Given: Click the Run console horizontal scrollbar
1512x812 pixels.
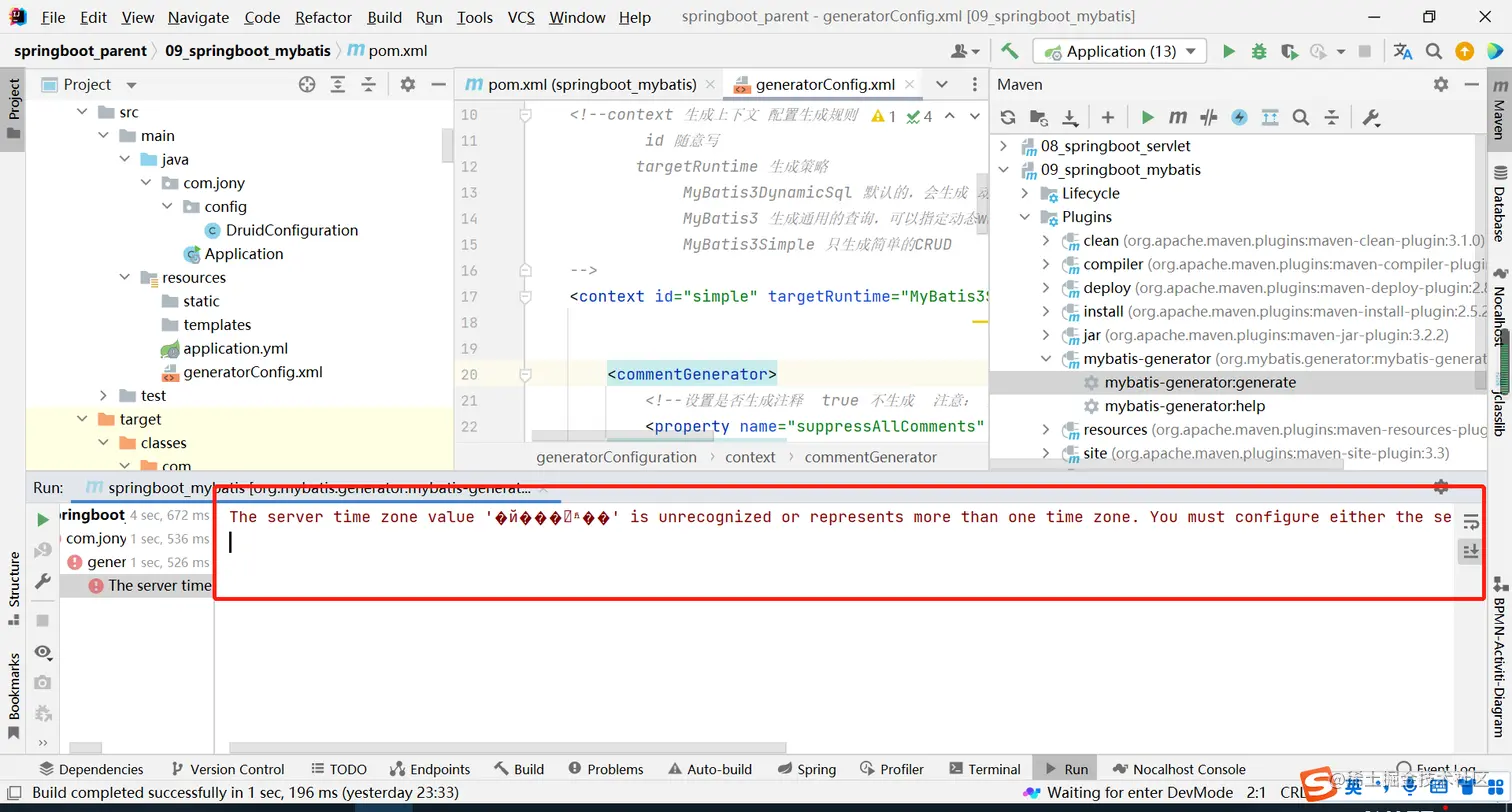Looking at the screenshot, I should (507, 747).
